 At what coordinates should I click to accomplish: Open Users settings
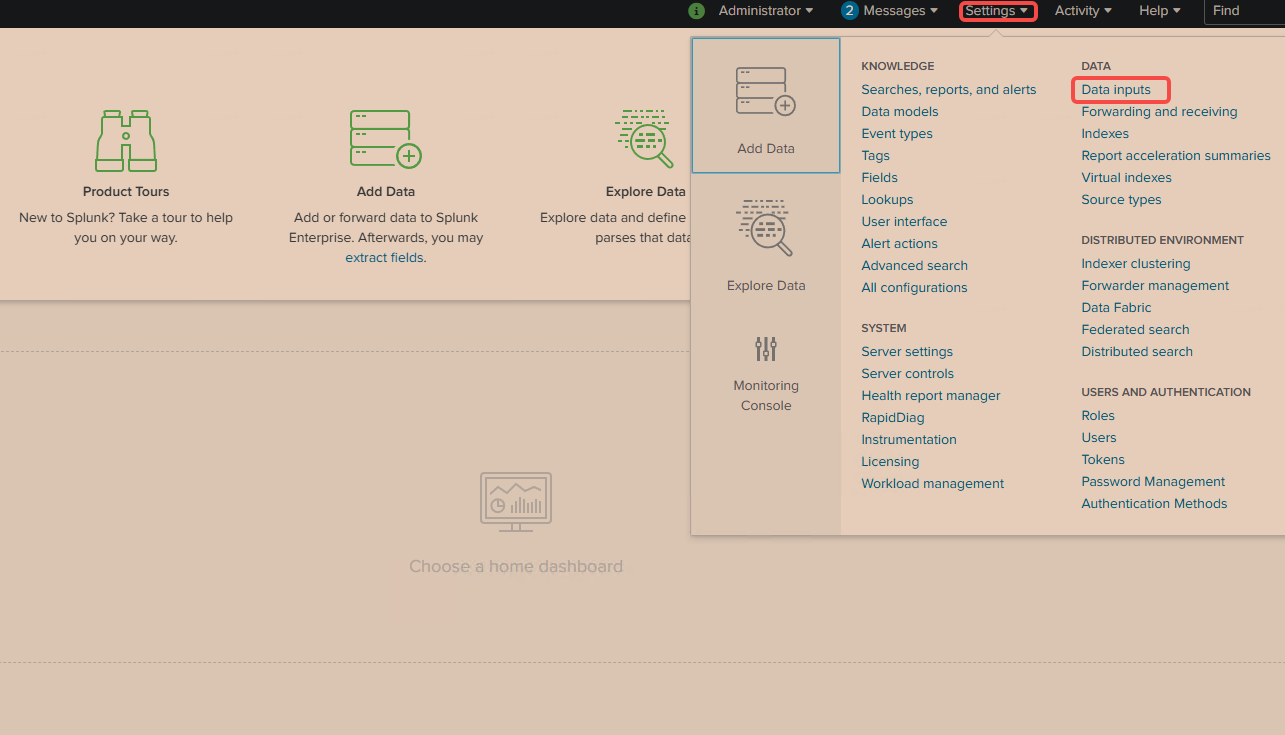1099,438
